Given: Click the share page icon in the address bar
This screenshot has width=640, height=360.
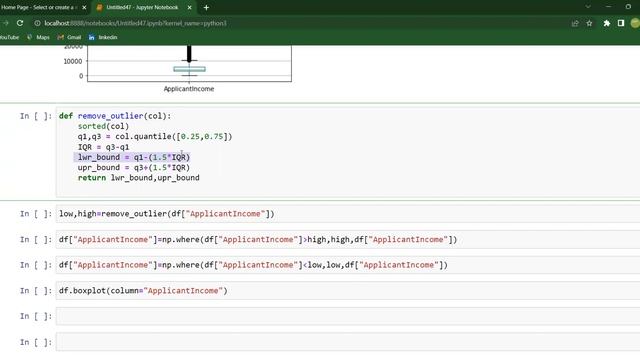Looking at the screenshot, I should tap(575, 23).
